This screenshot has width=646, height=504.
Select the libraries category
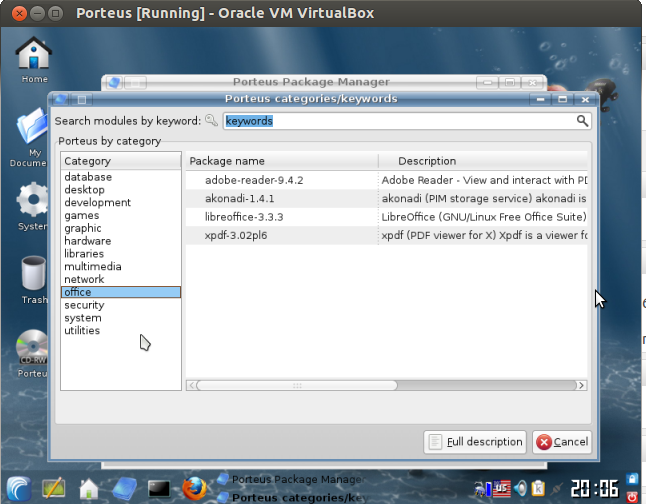(121, 253)
